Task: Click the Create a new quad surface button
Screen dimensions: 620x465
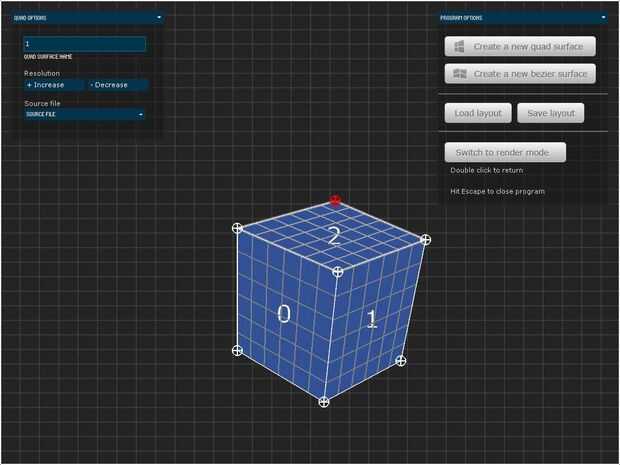Action: pos(520,47)
